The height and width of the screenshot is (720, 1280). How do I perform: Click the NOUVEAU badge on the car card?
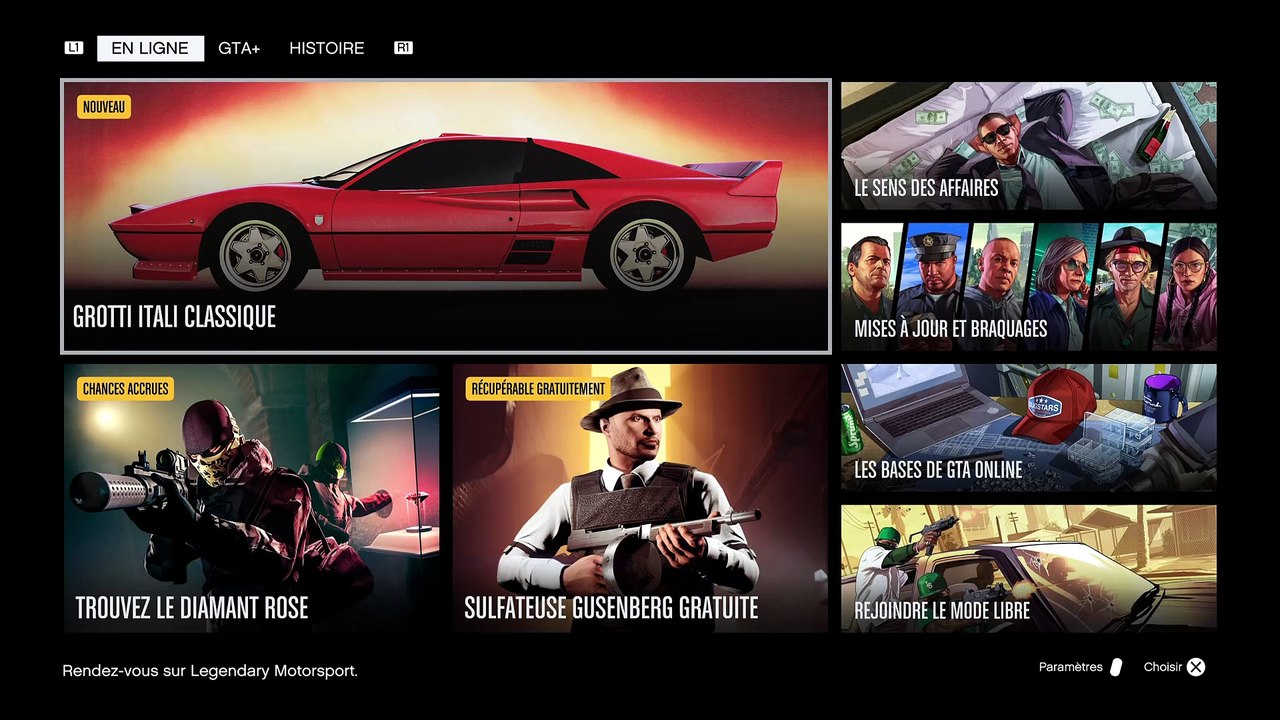point(104,107)
